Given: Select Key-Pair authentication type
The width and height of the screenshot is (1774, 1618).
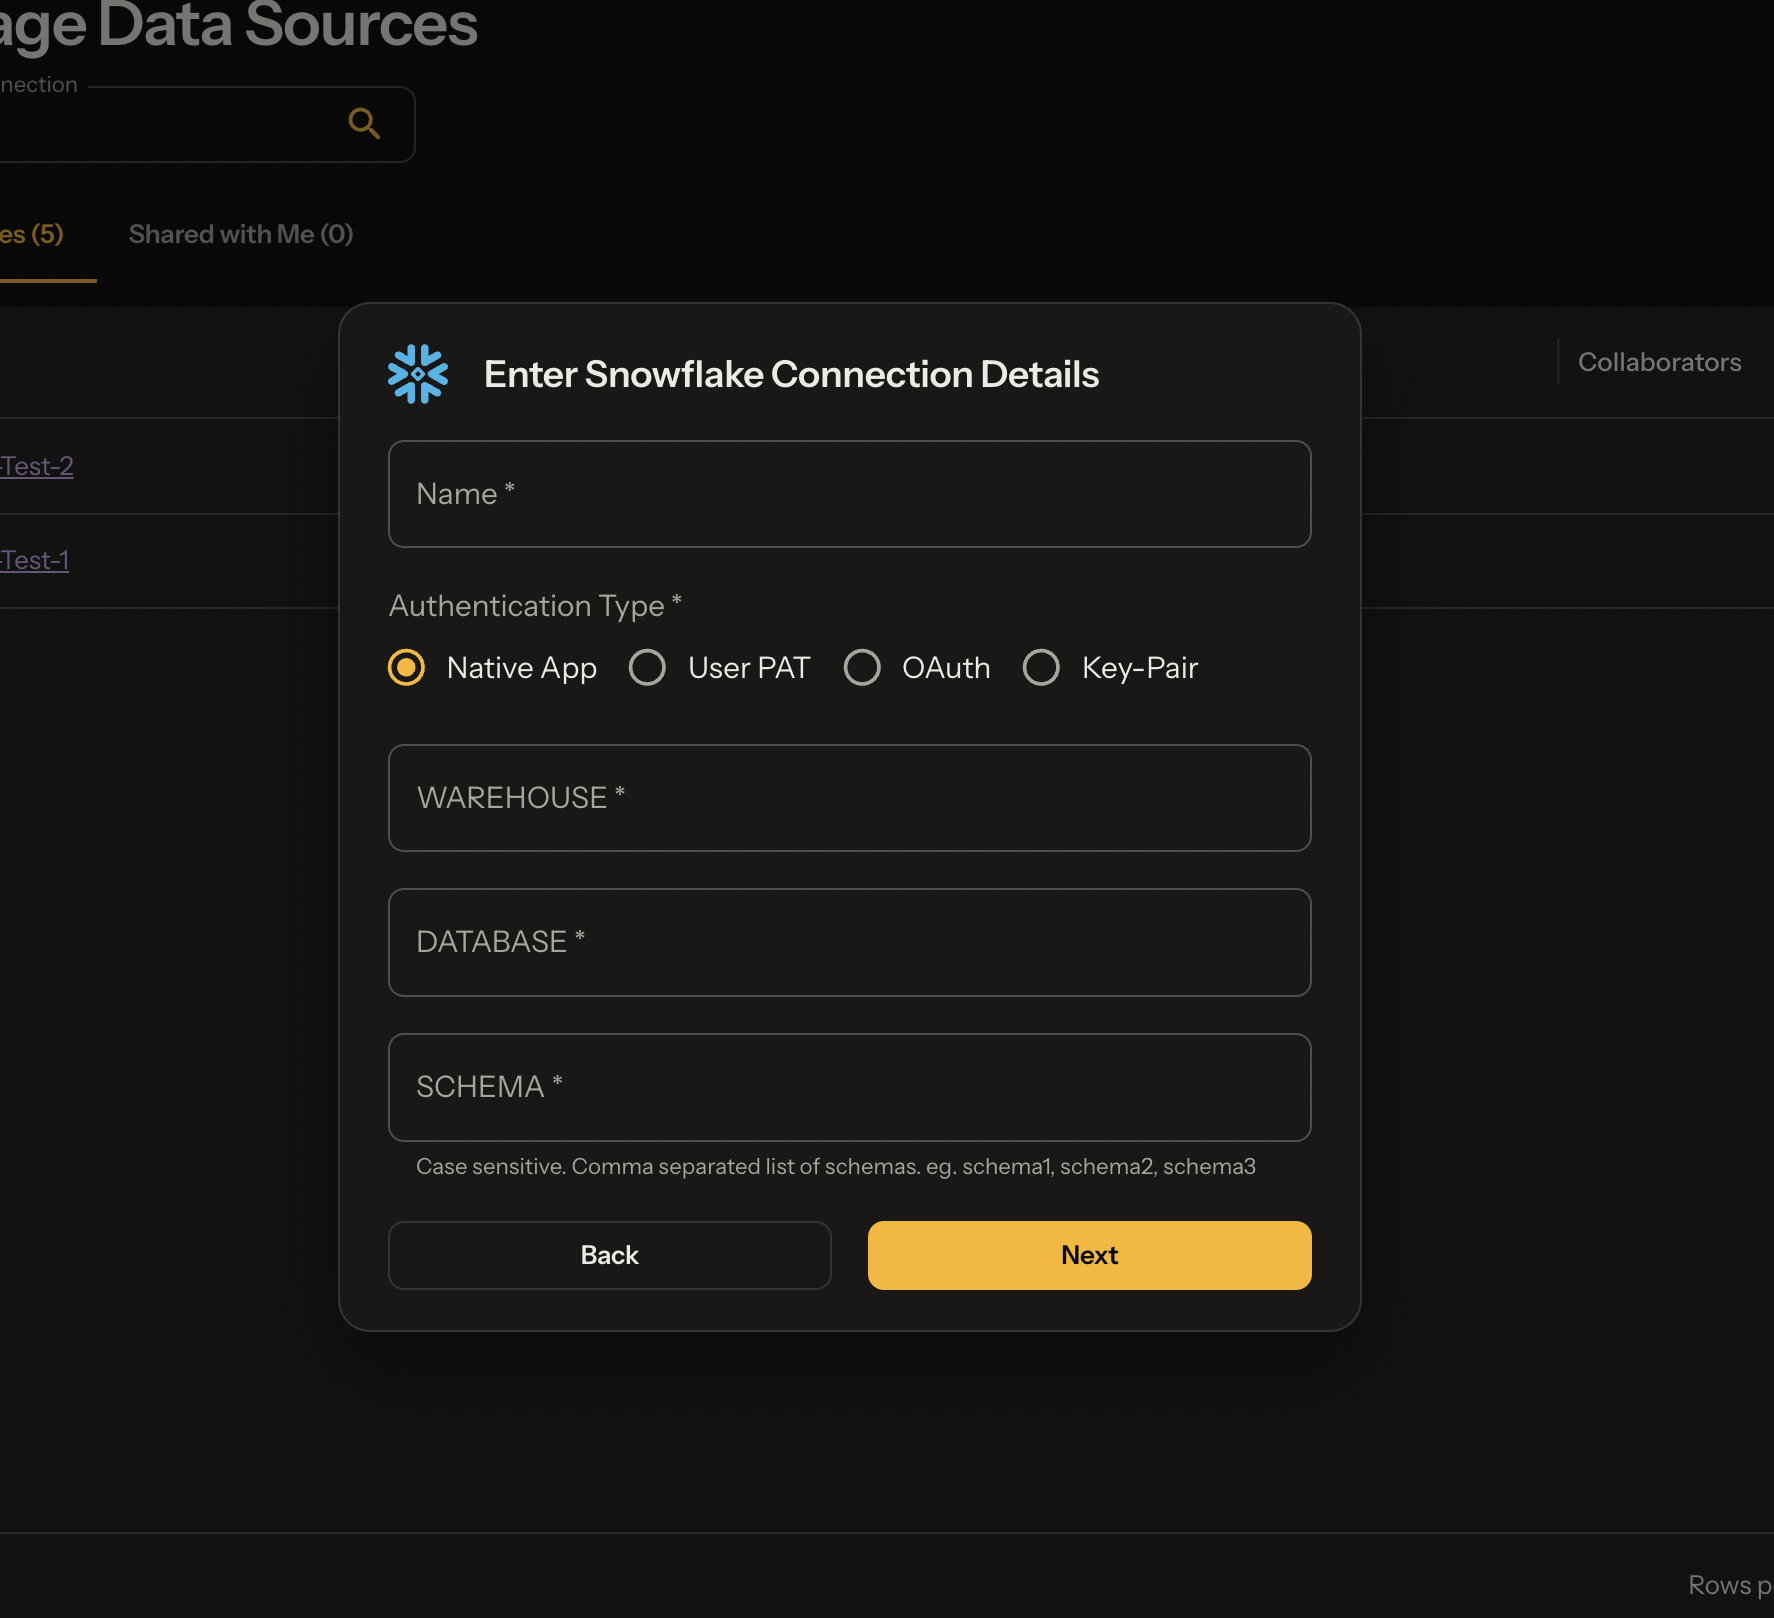Looking at the screenshot, I should 1041,667.
